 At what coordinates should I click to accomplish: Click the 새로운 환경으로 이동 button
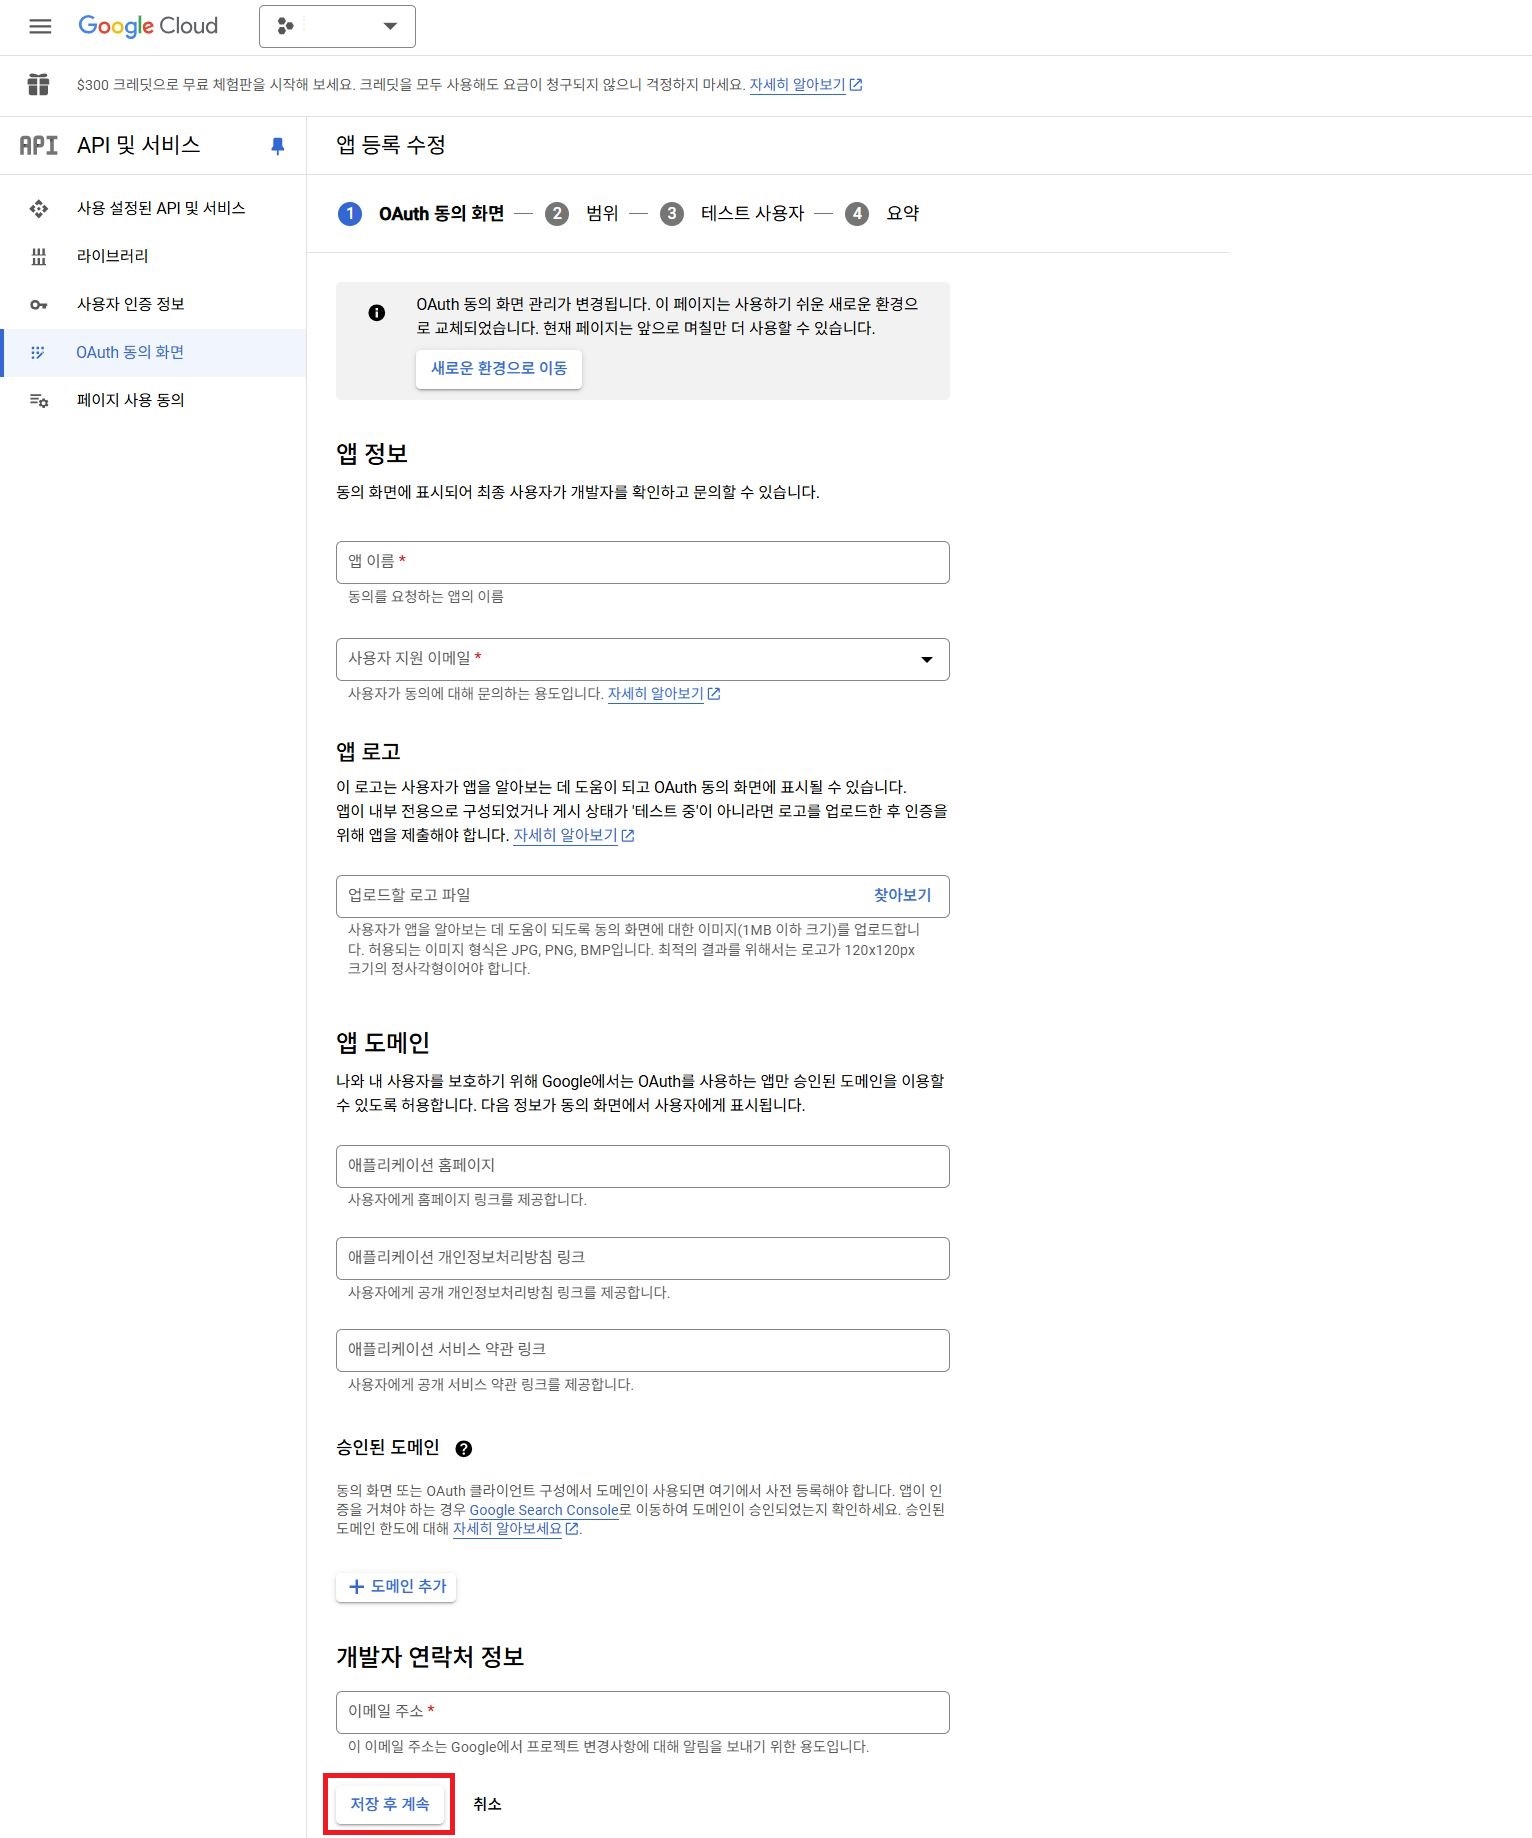pos(499,369)
